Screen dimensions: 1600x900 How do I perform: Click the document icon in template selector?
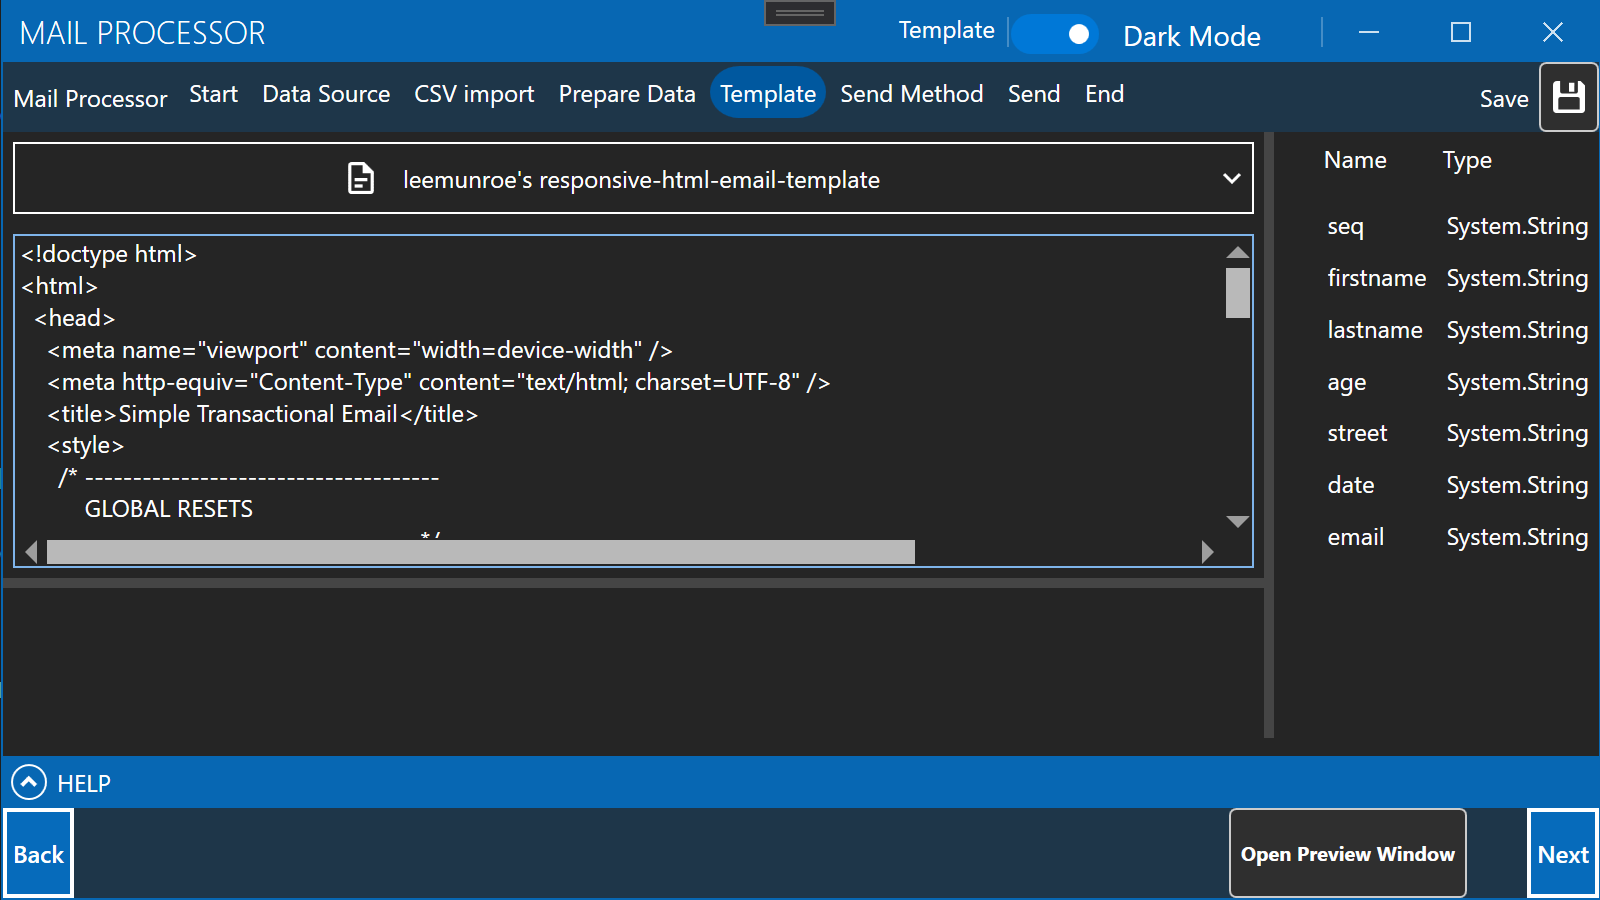[361, 179]
